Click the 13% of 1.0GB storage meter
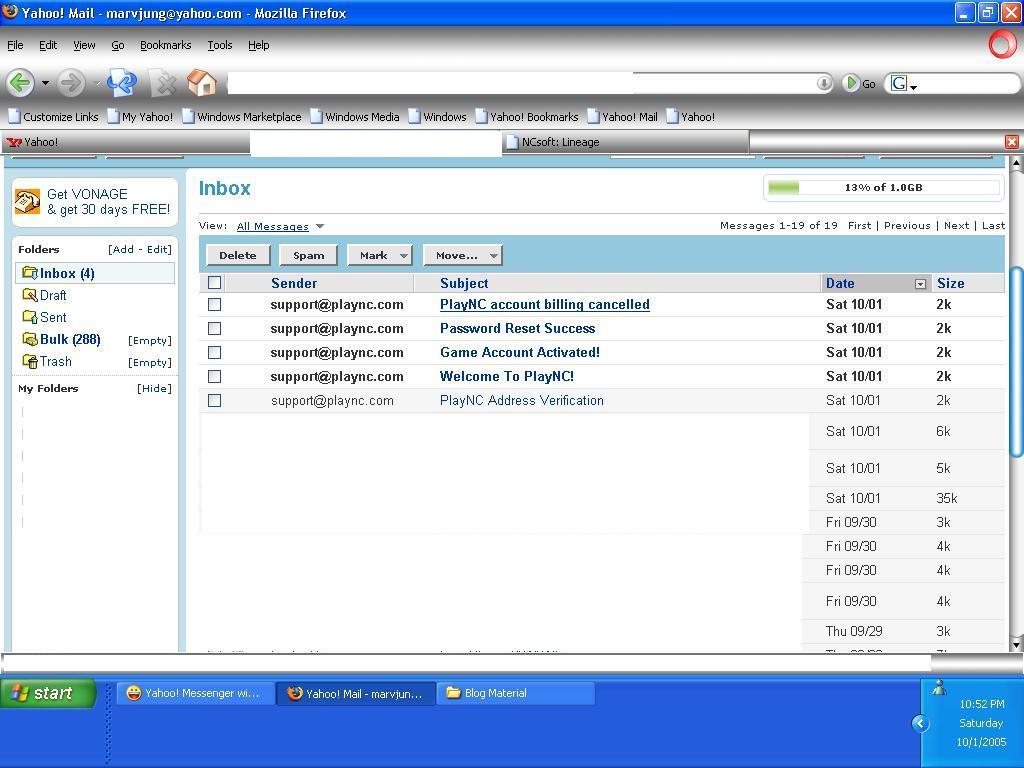 coord(882,187)
